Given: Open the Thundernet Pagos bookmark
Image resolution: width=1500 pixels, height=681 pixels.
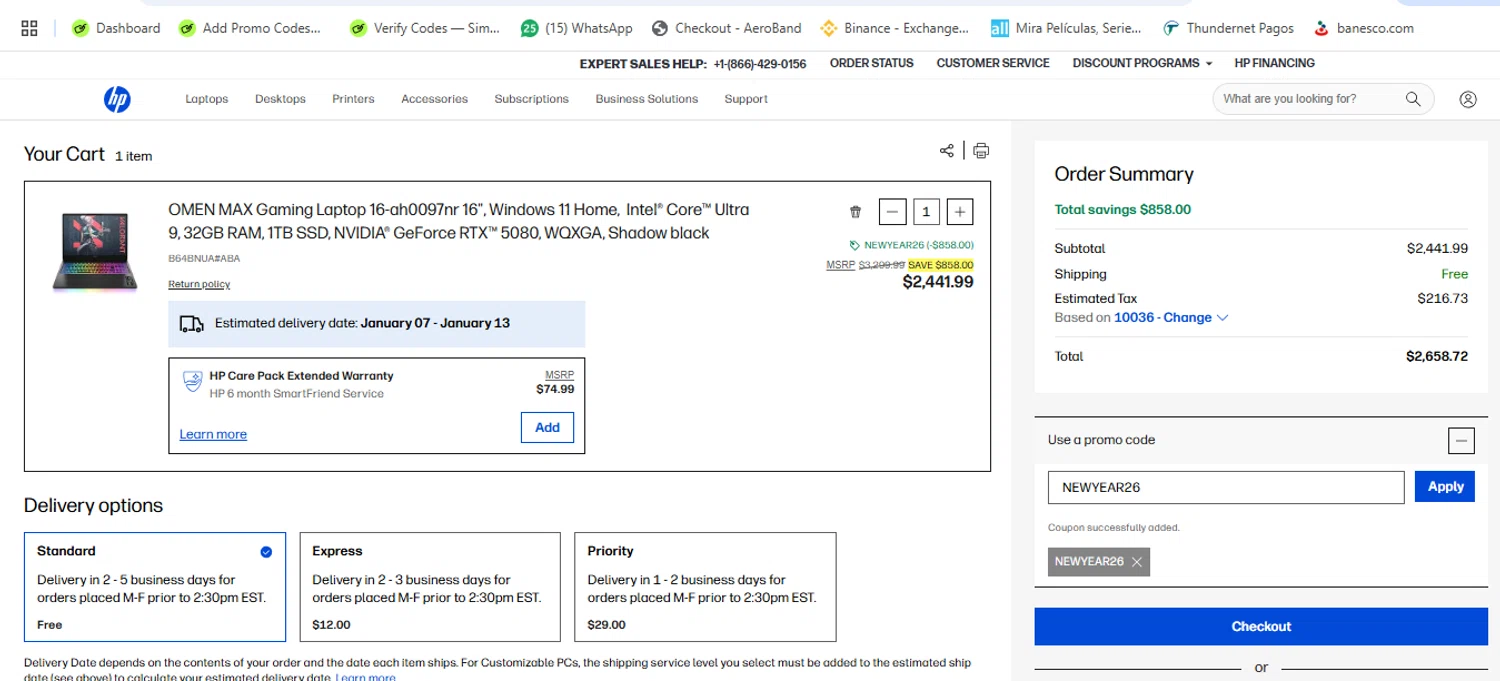Looking at the screenshot, I should 1228,28.
